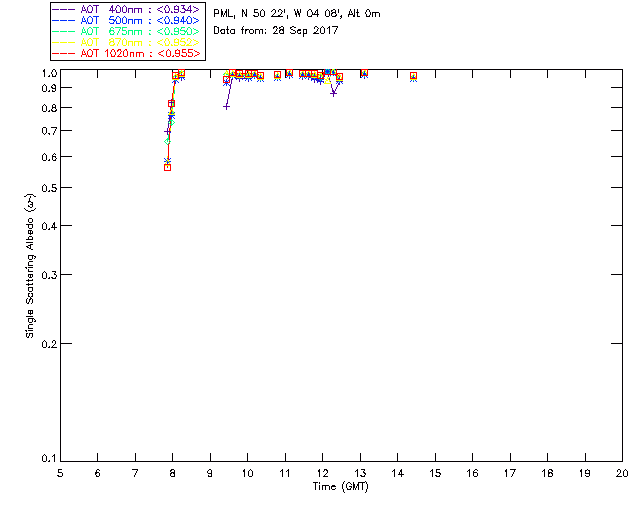The image size is (640, 512).
Task: Click x-axis tick label 17
Action: [510, 473]
